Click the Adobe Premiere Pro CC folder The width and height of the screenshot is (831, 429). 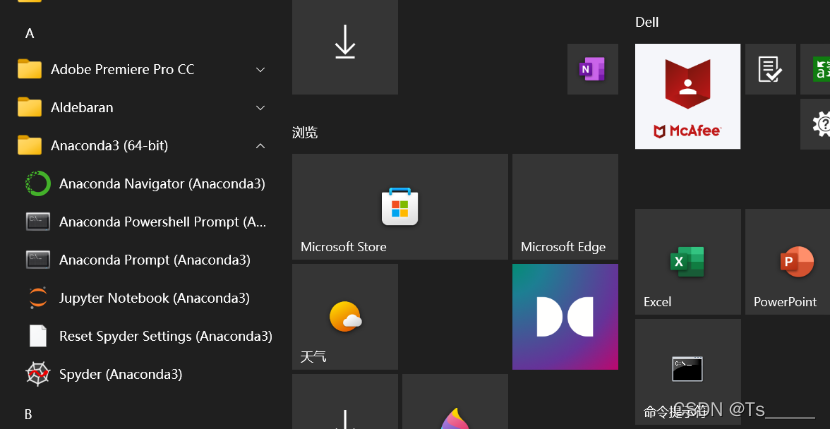click(140, 69)
